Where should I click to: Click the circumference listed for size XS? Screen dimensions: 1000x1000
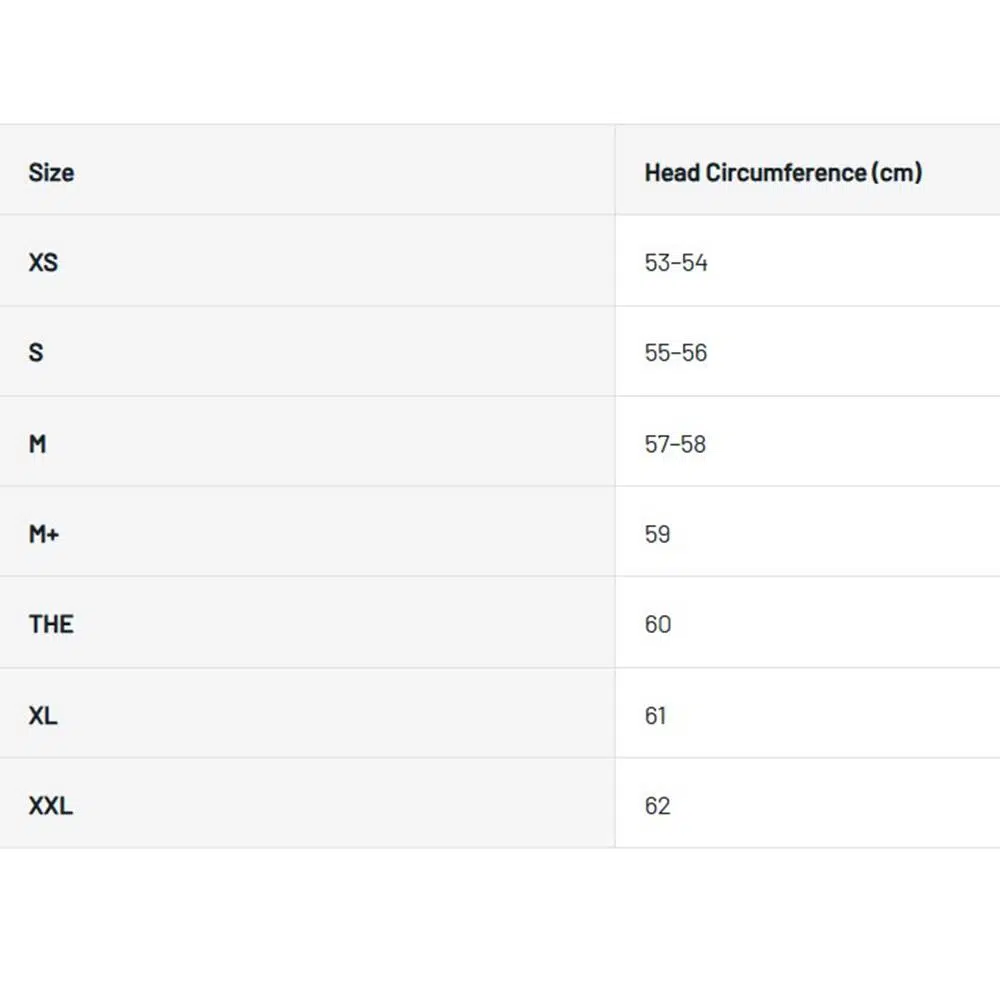[676, 262]
